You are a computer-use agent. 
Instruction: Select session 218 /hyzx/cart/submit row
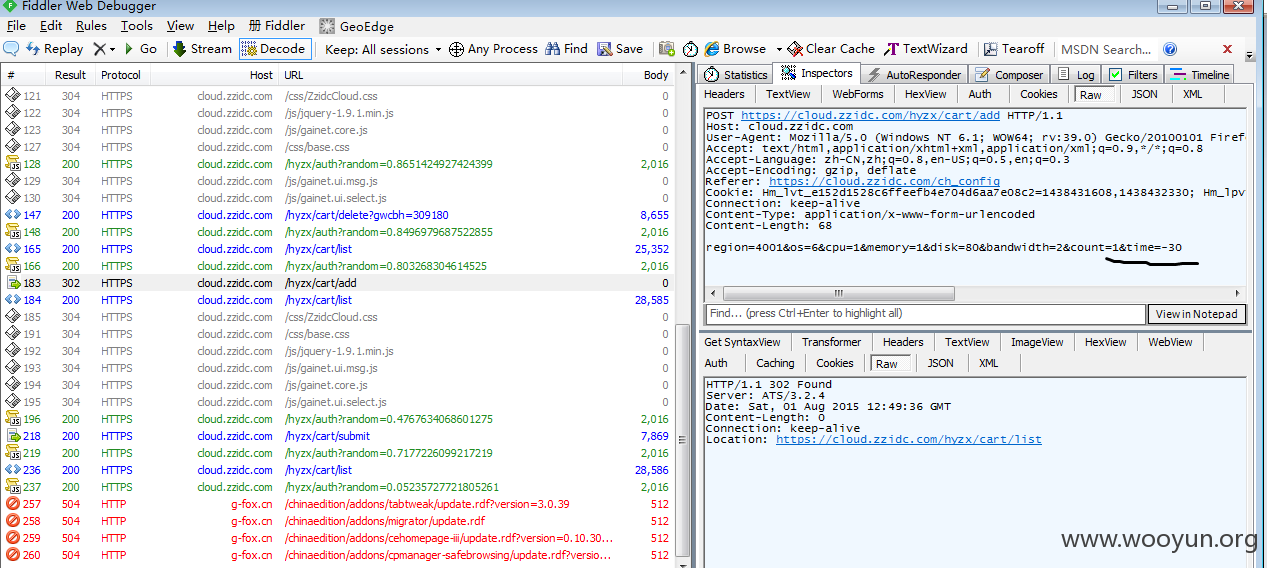337,436
